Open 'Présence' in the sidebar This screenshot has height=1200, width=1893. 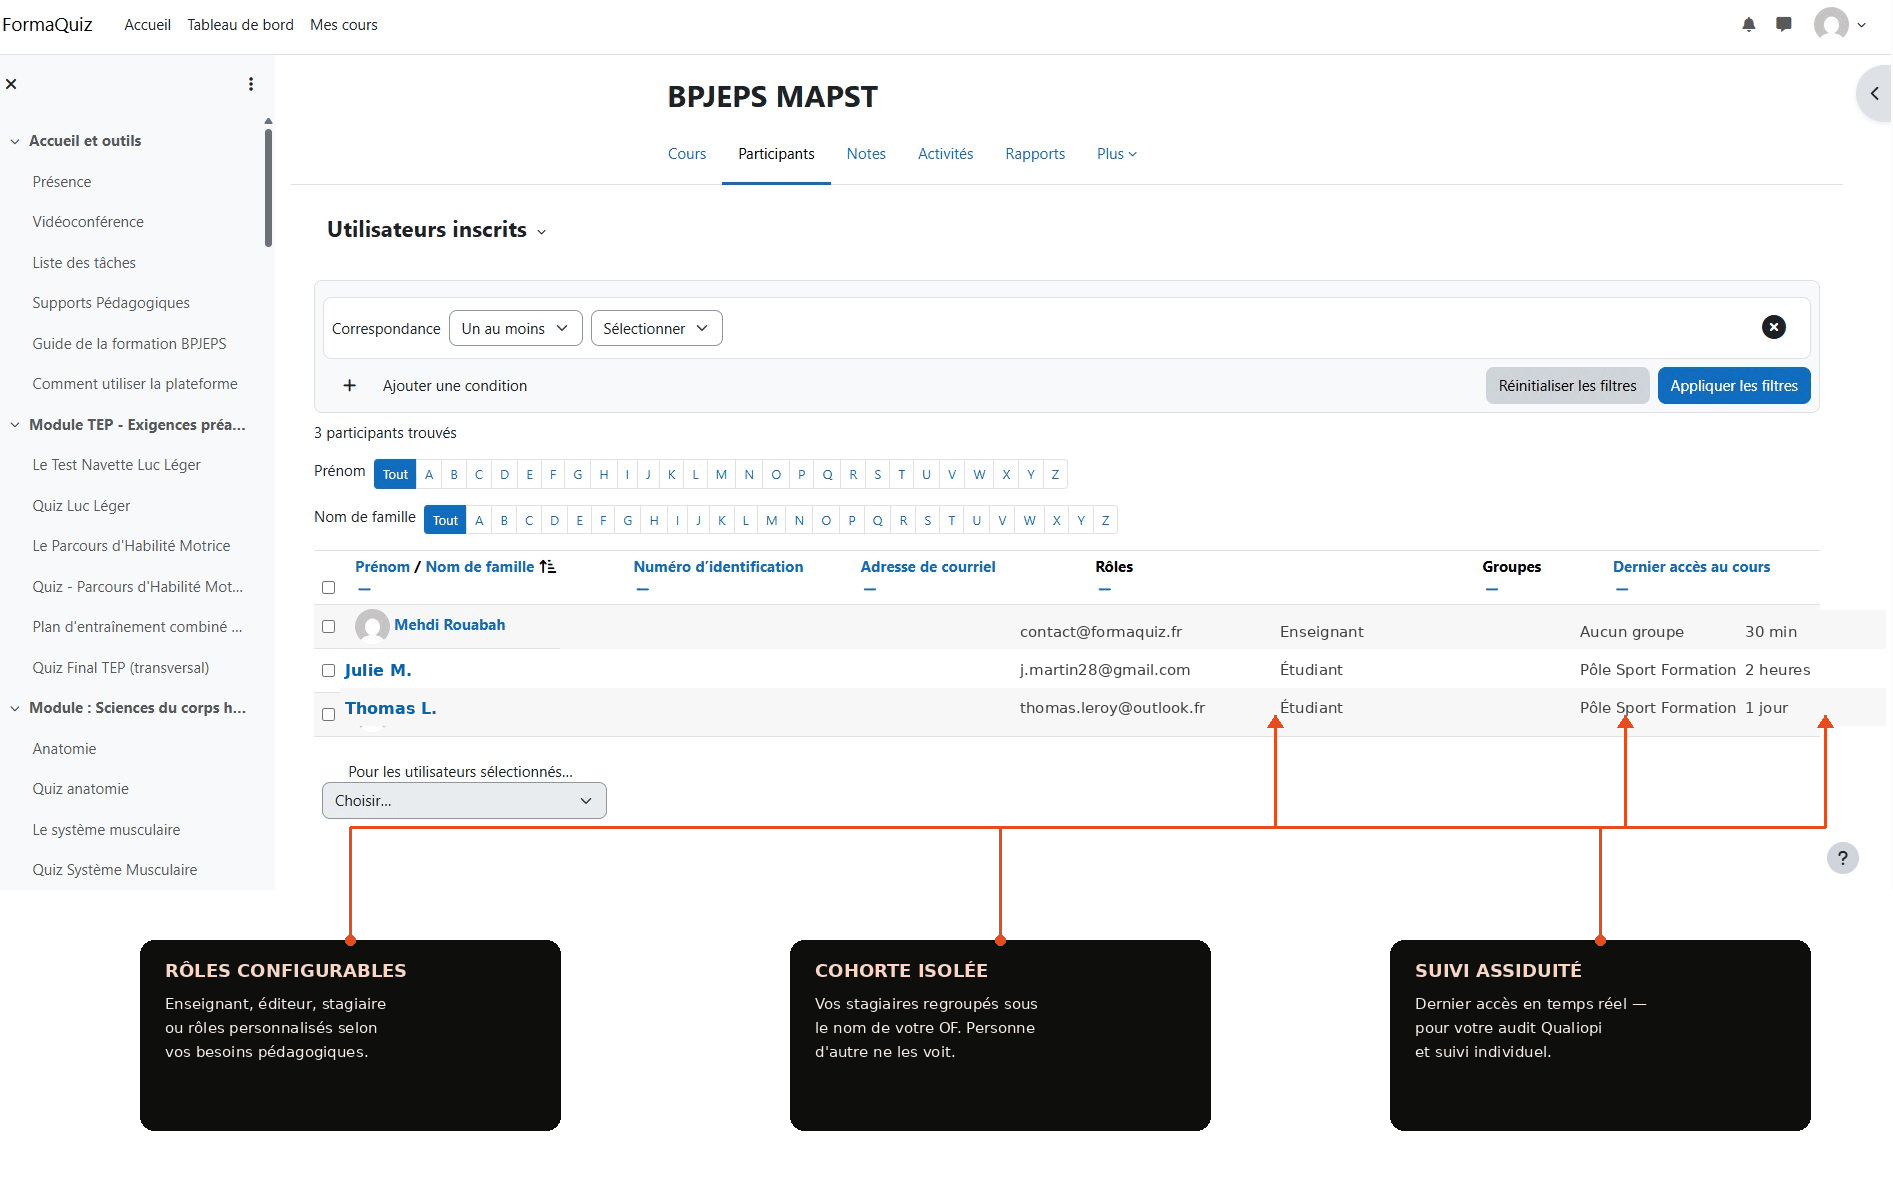(61, 181)
